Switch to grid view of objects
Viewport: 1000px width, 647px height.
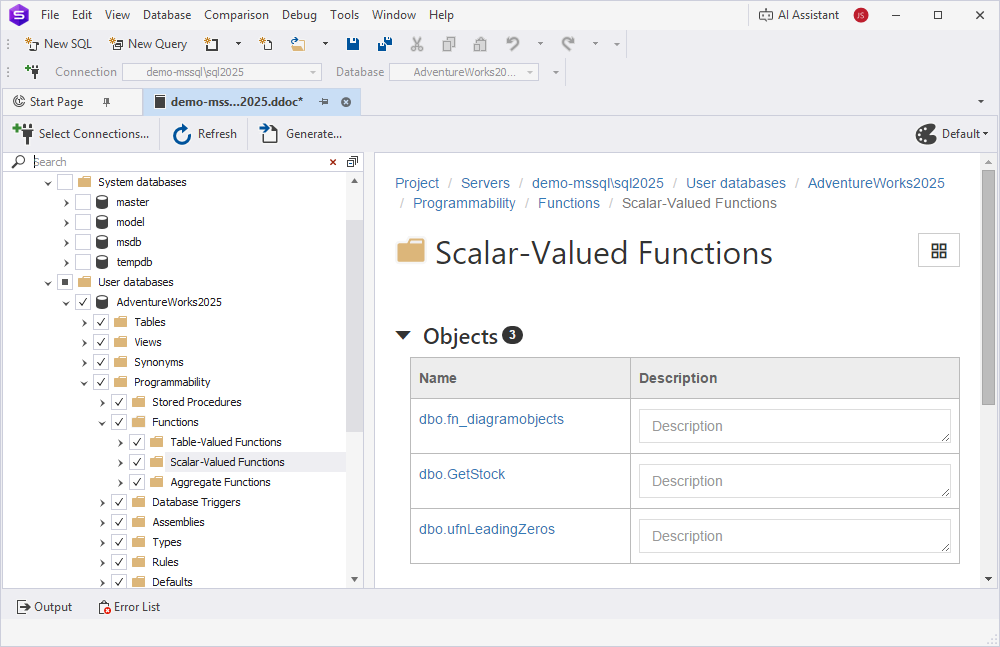[939, 251]
